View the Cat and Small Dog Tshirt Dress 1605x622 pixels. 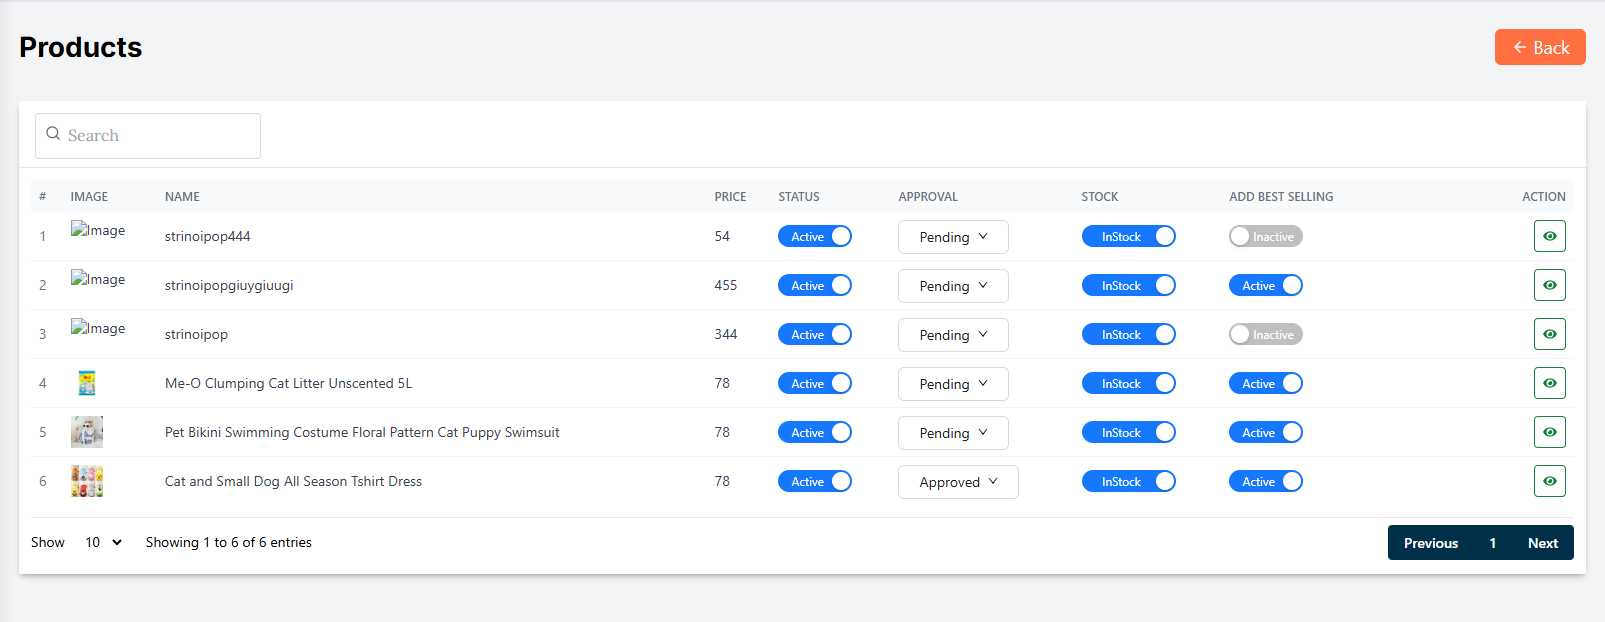1549,481
